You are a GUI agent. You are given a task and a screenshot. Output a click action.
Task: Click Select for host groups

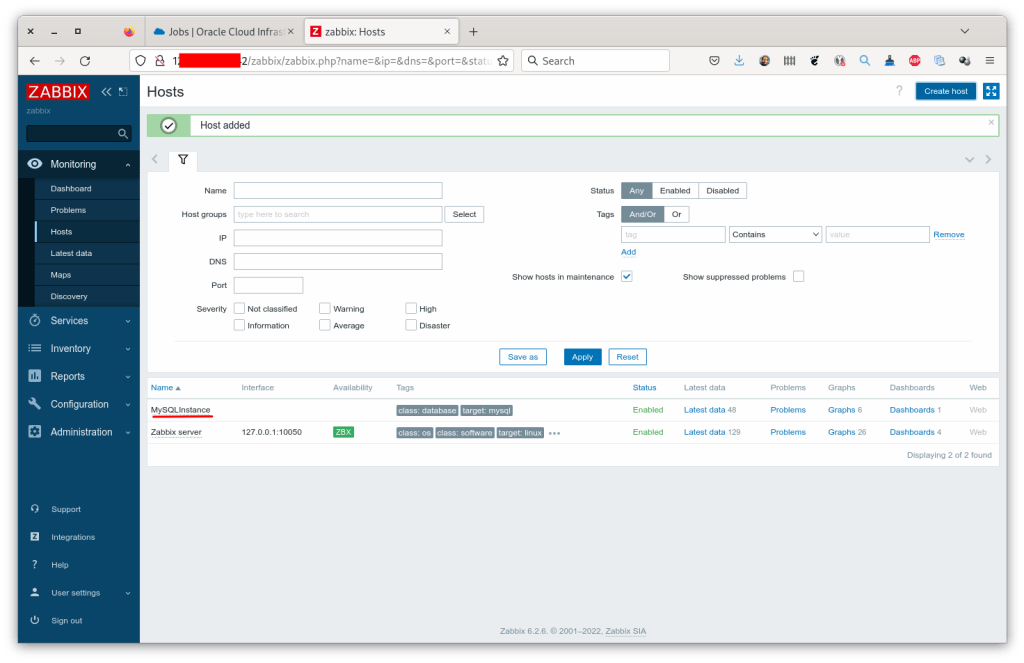[464, 214]
